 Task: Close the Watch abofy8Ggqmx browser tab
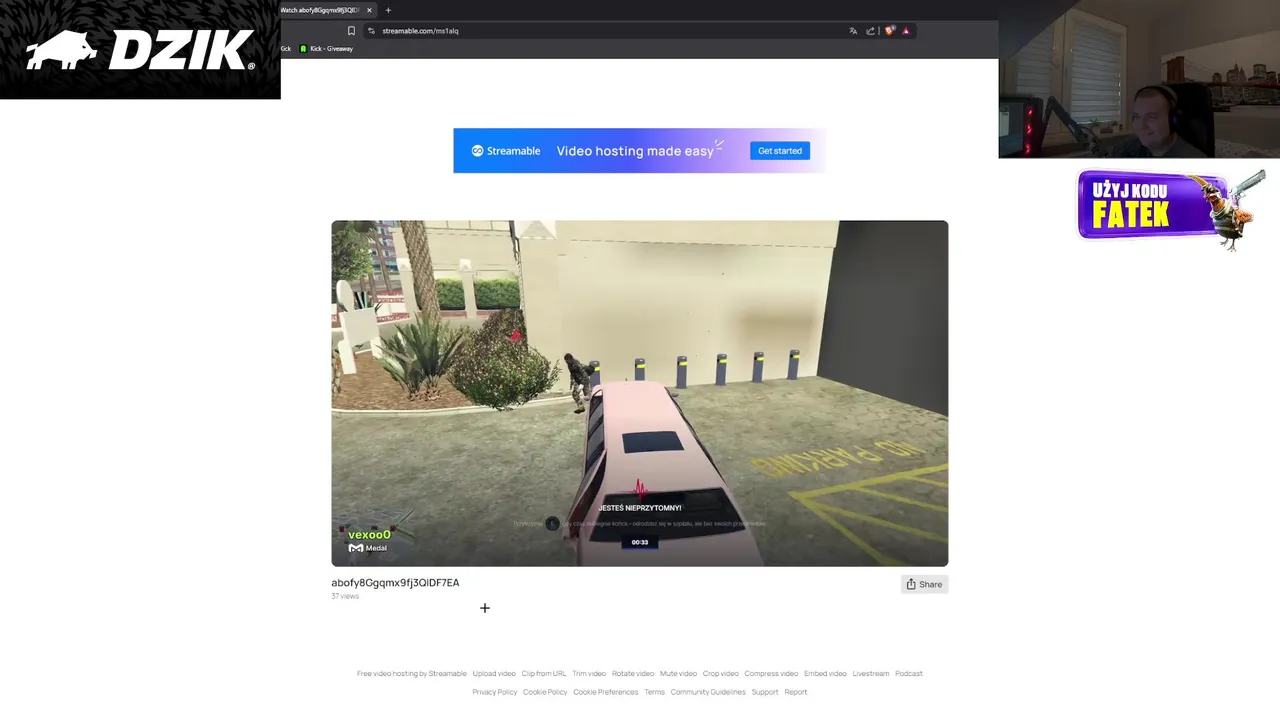(x=369, y=10)
